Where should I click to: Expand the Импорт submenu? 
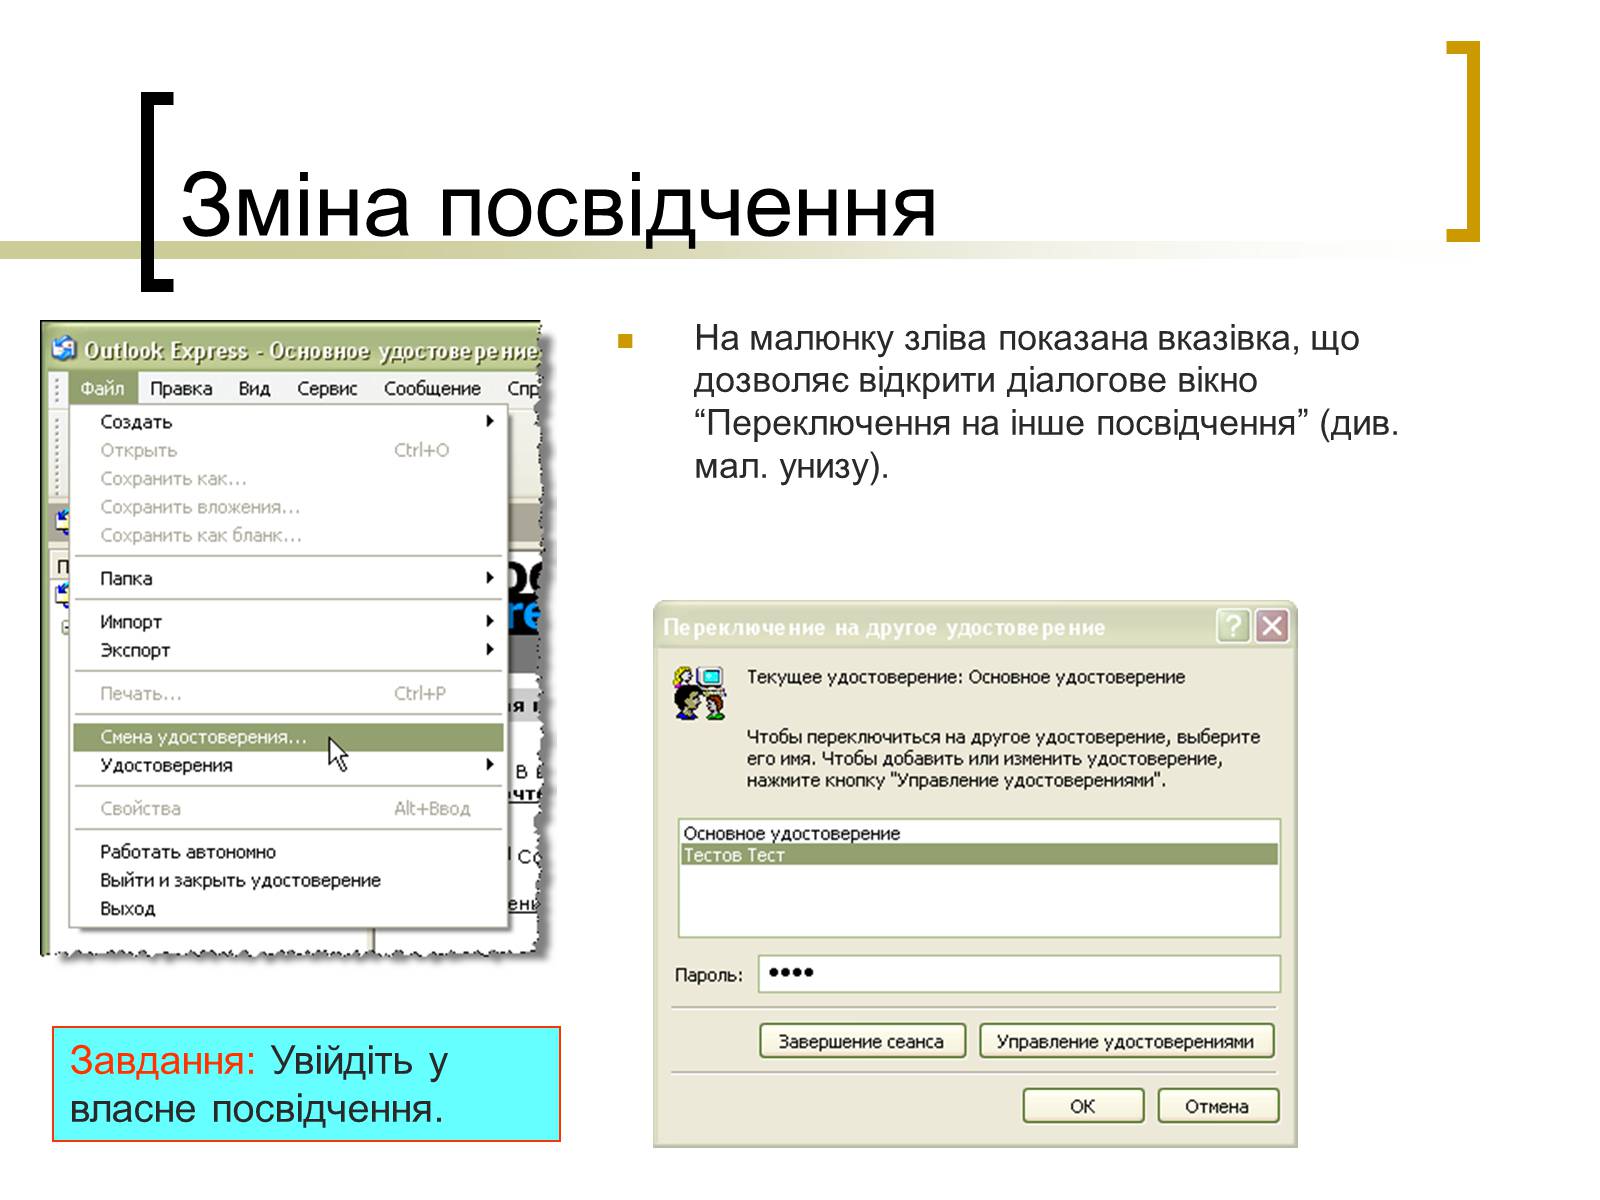coord(288,621)
